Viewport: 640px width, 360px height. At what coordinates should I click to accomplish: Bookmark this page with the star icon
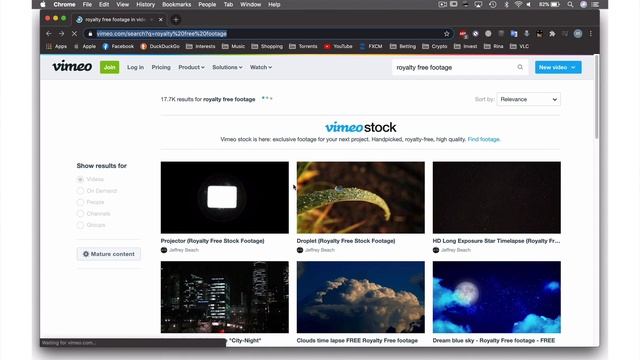tap(447, 34)
